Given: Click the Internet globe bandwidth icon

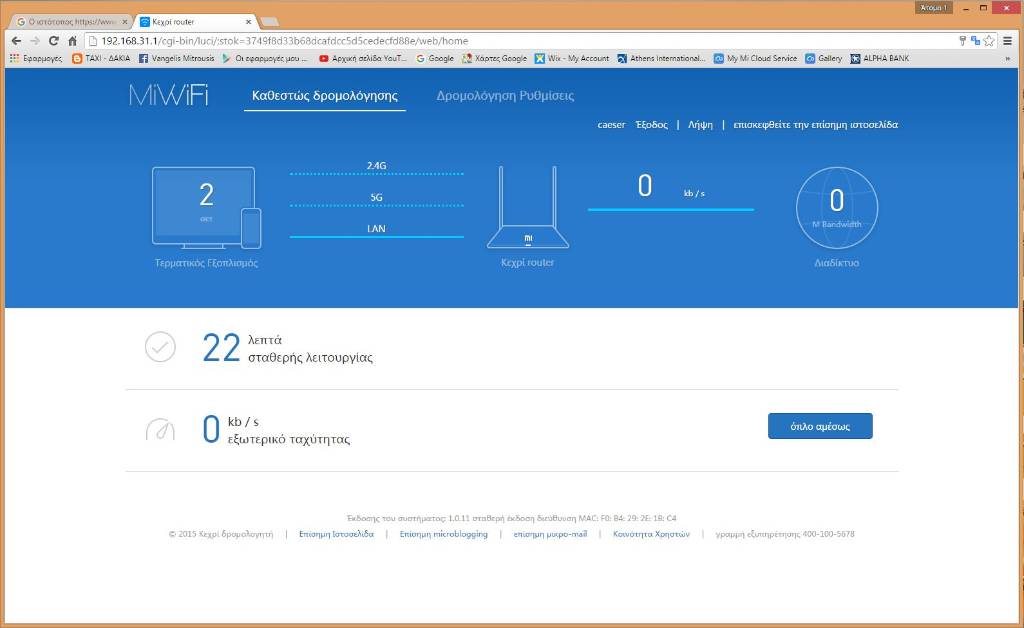Looking at the screenshot, I should click(836, 207).
